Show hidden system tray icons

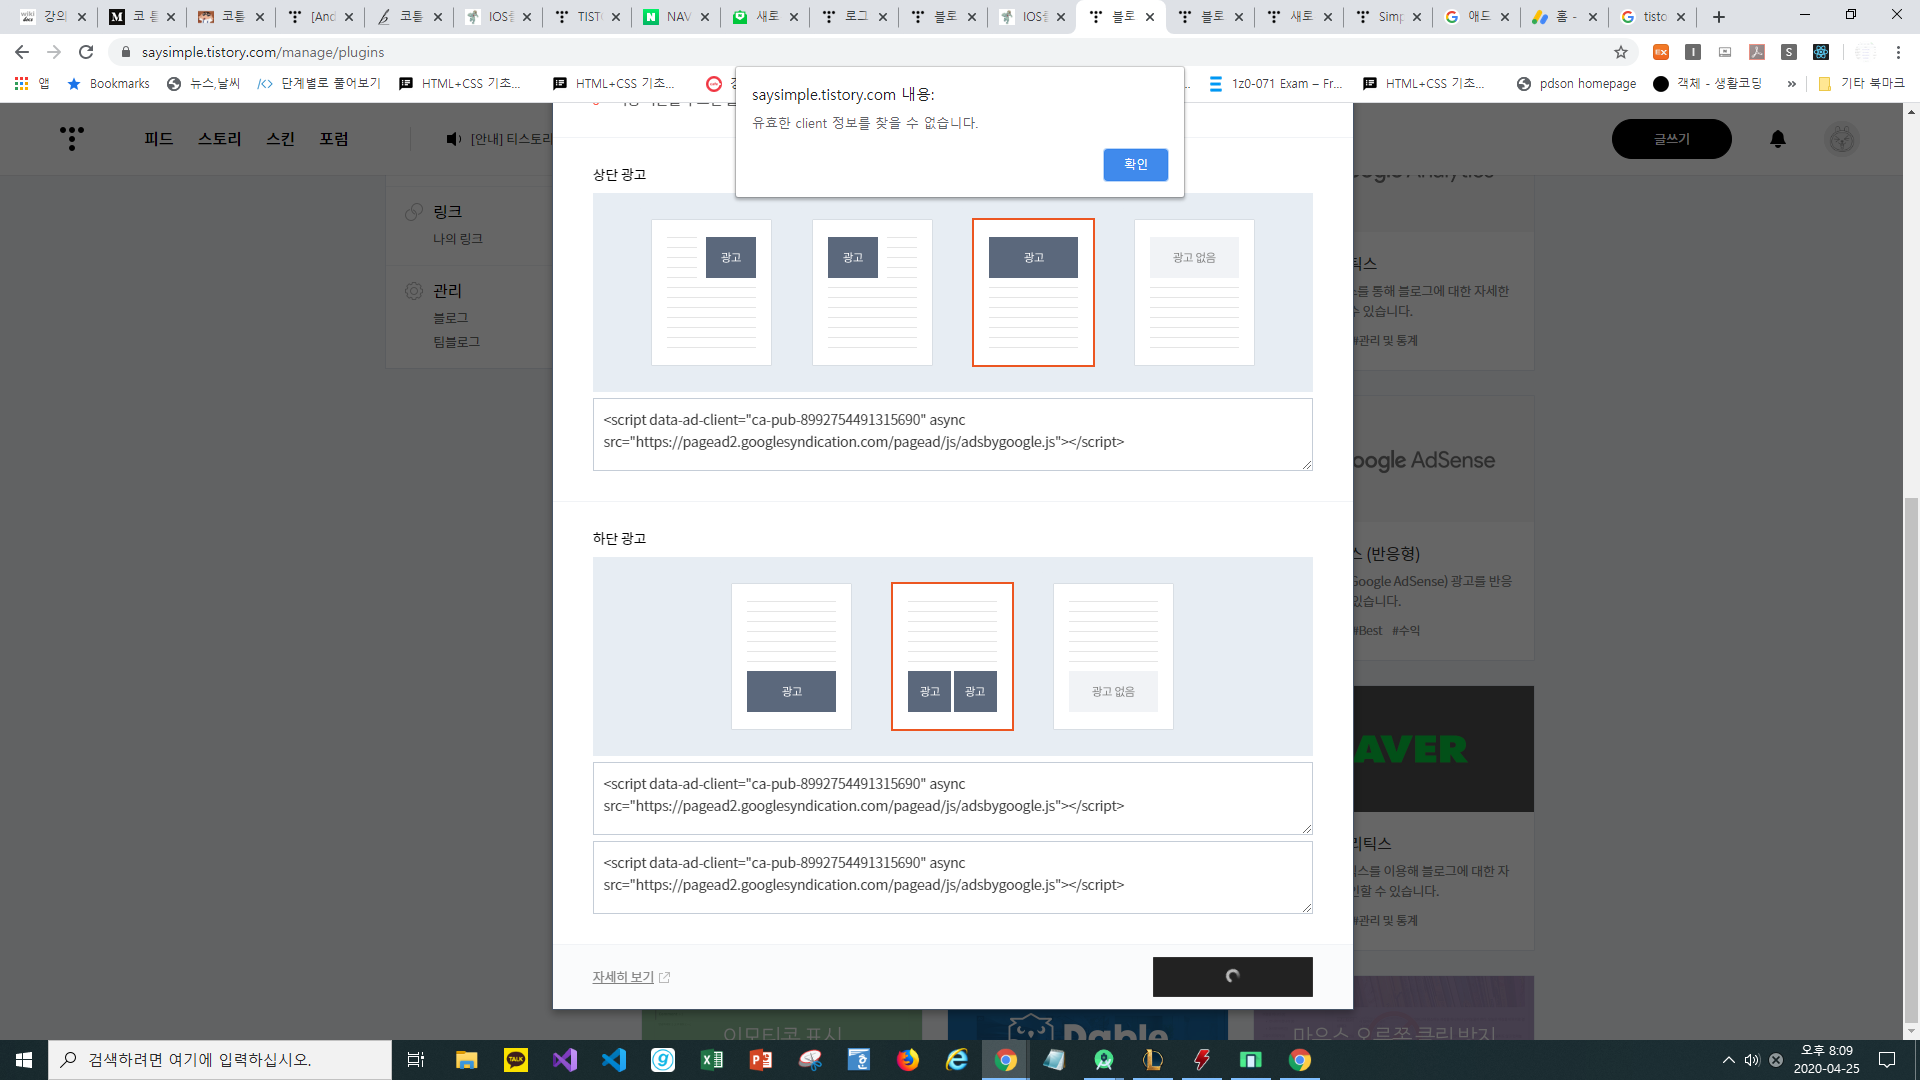pyautogui.click(x=1728, y=1060)
